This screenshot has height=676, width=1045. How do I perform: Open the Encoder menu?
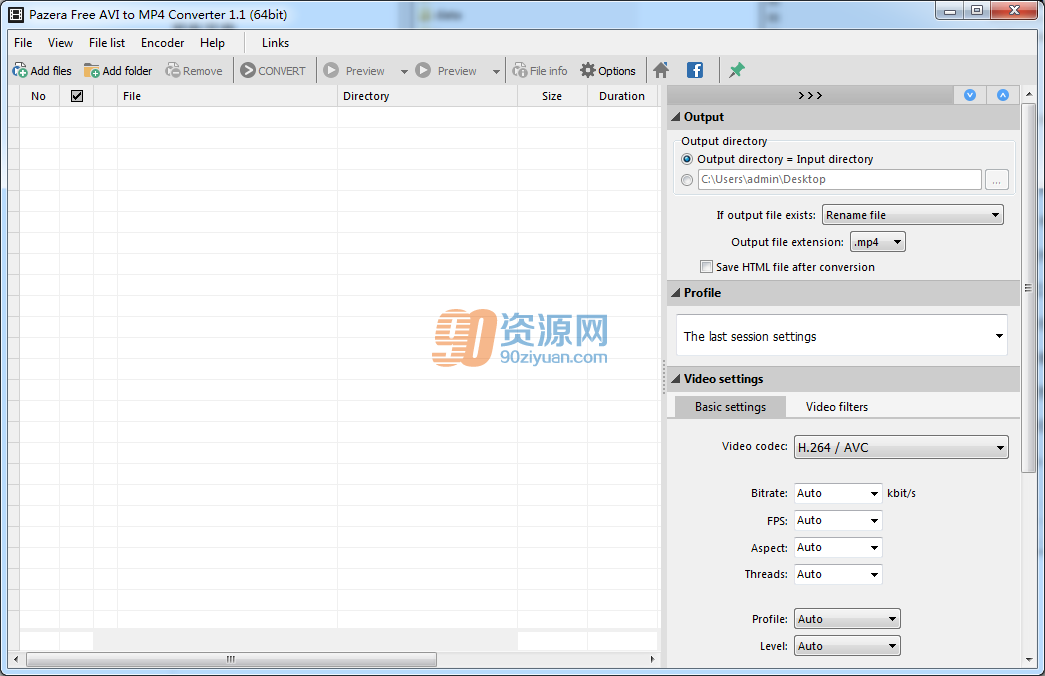(162, 43)
